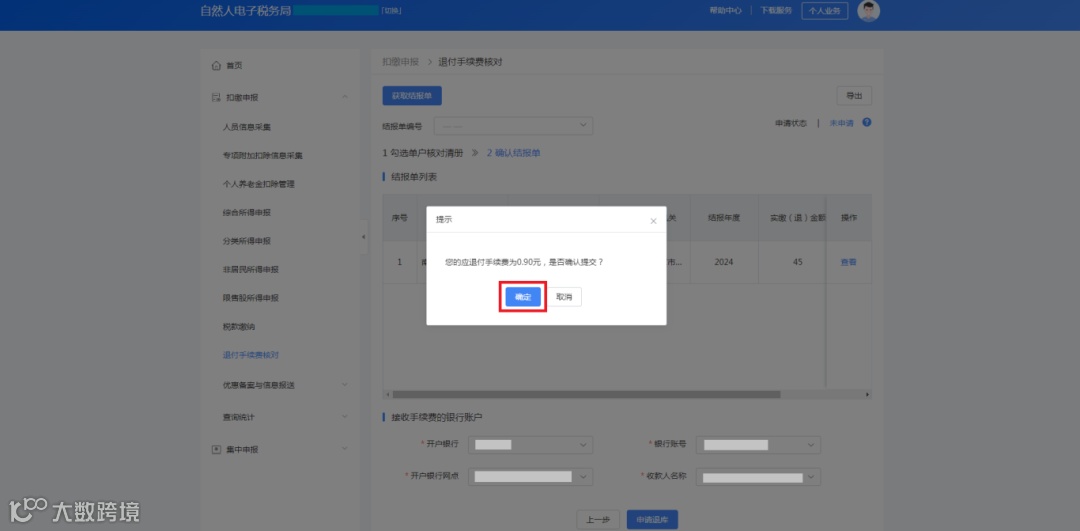Click the 首页 home icon in sidebar
Screen dimensions: 1080x531
point(216,65)
